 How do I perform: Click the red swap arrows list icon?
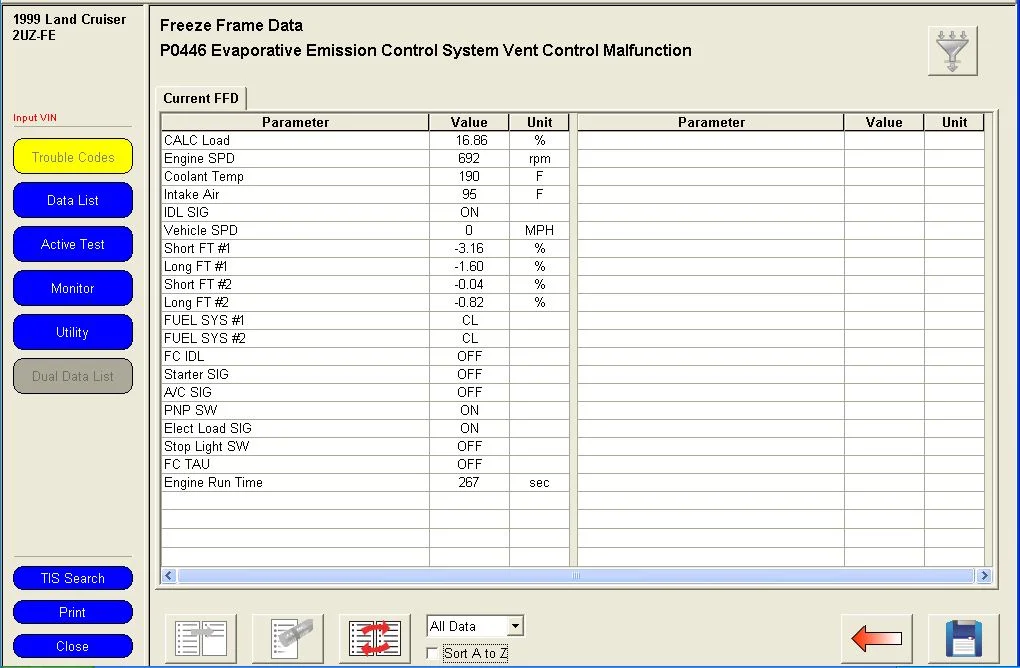(x=375, y=639)
